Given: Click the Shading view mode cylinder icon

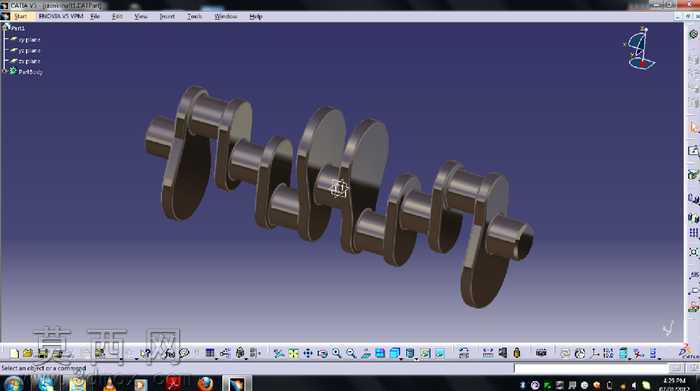Looking at the screenshot, I should 409,354.
